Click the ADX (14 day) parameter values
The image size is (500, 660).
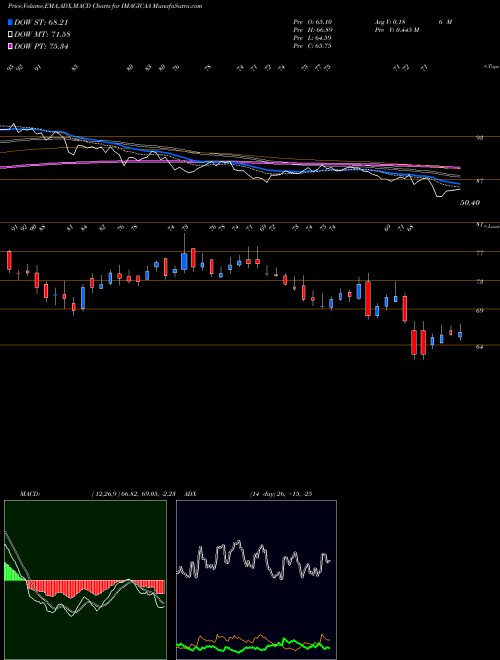click(x=280, y=493)
